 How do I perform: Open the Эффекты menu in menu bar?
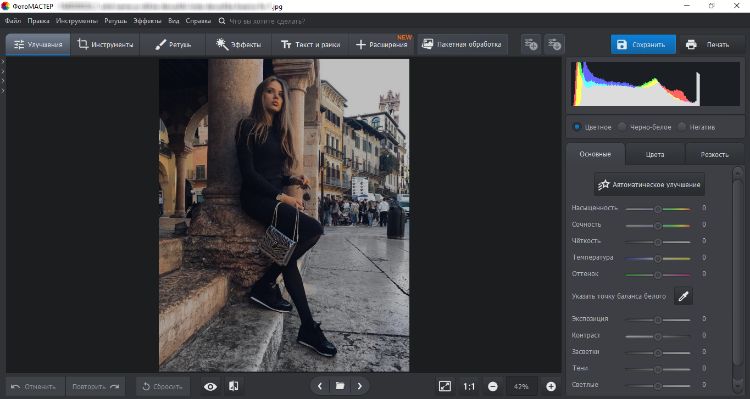[x=147, y=21]
